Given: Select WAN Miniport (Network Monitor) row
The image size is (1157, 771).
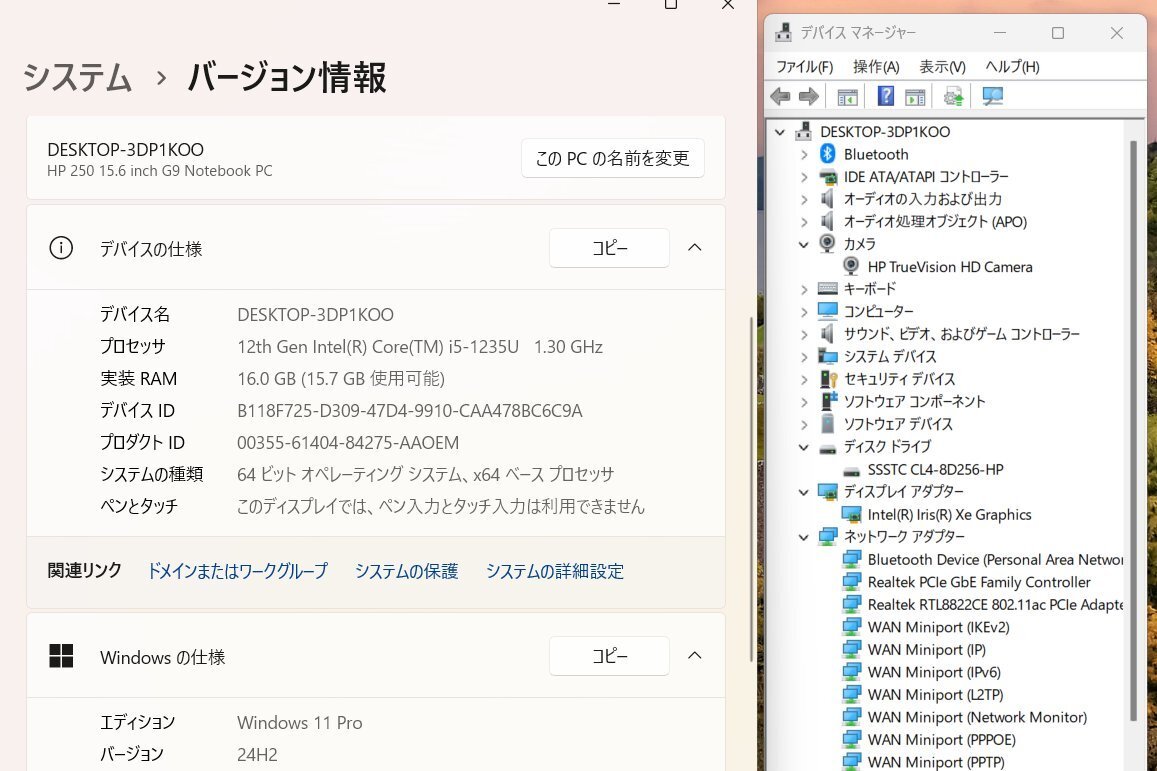Looking at the screenshot, I should coord(977,716).
